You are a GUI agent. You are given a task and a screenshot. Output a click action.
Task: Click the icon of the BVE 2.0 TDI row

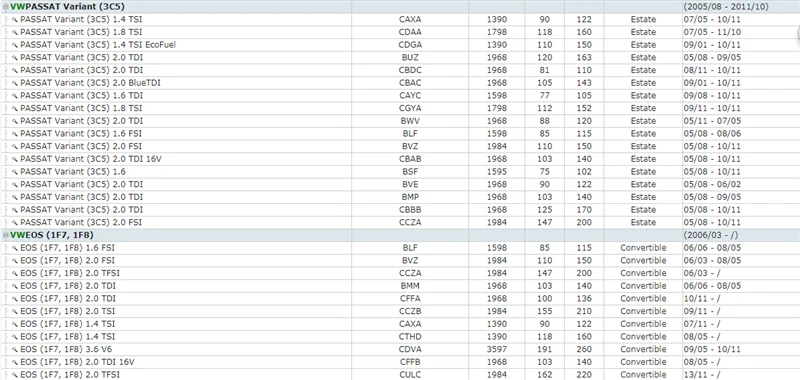click(x=15, y=185)
